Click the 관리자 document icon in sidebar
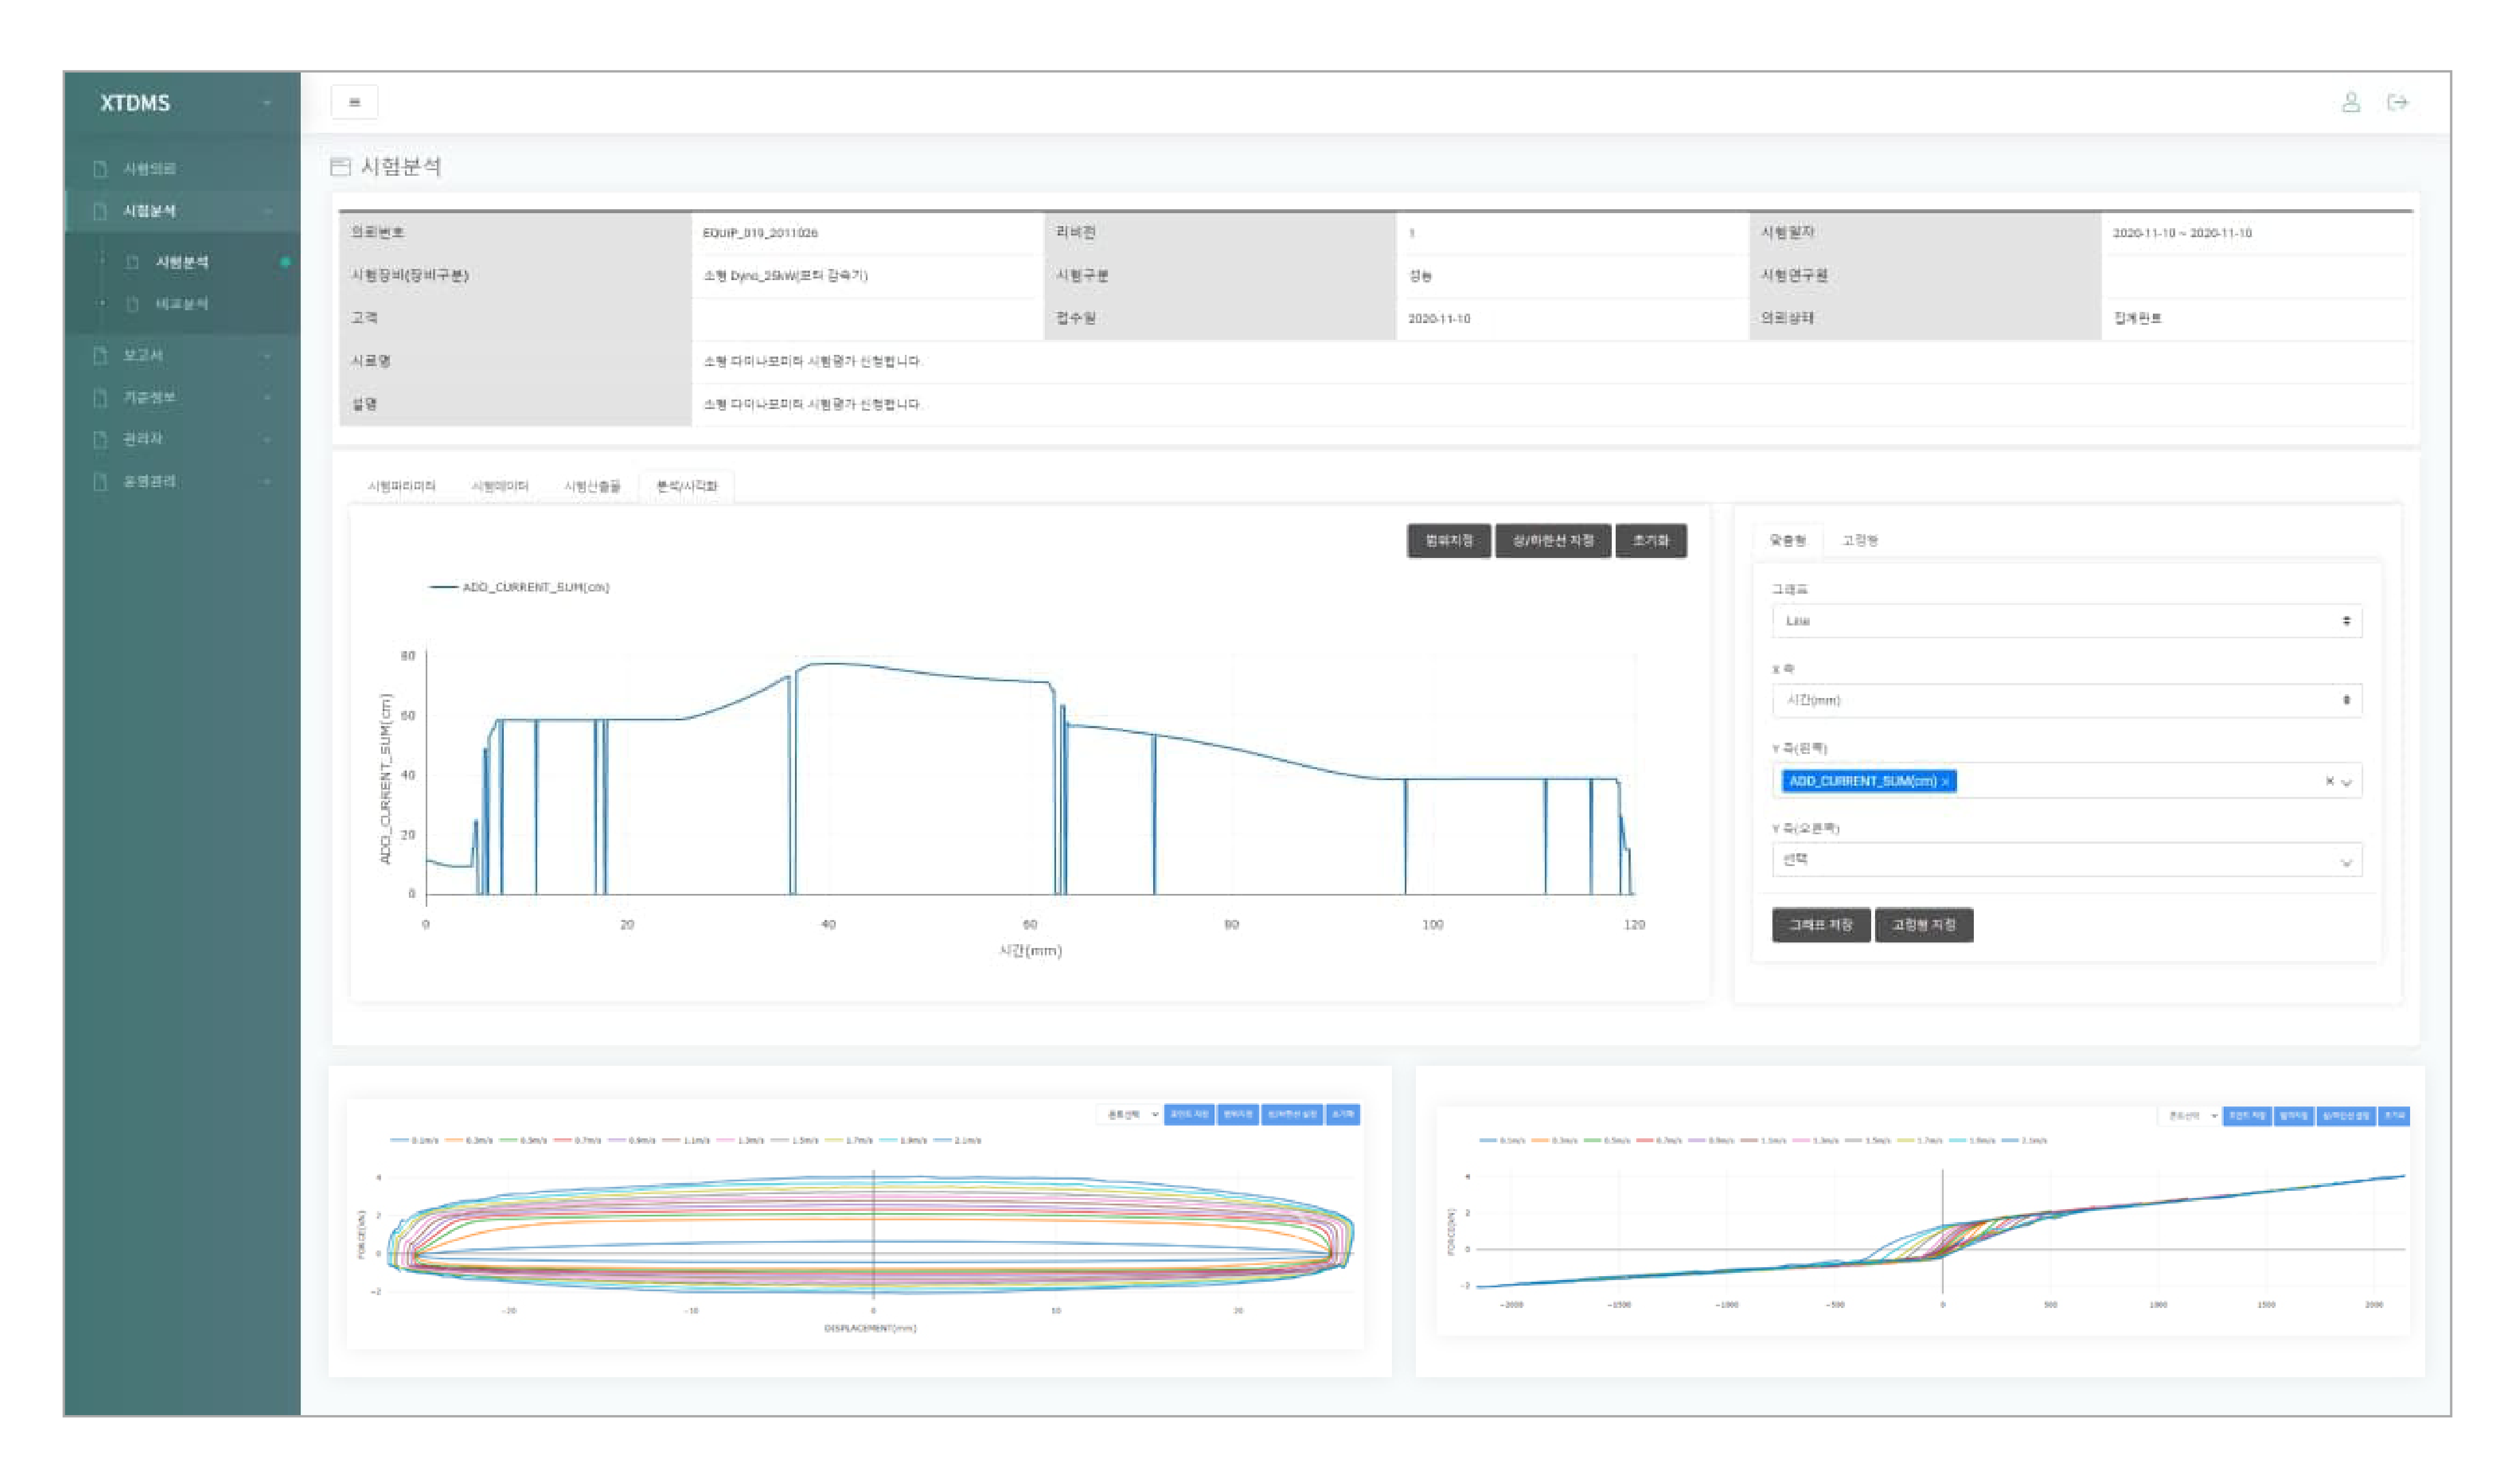The height and width of the screenshot is (1467, 2520). [x=99, y=439]
